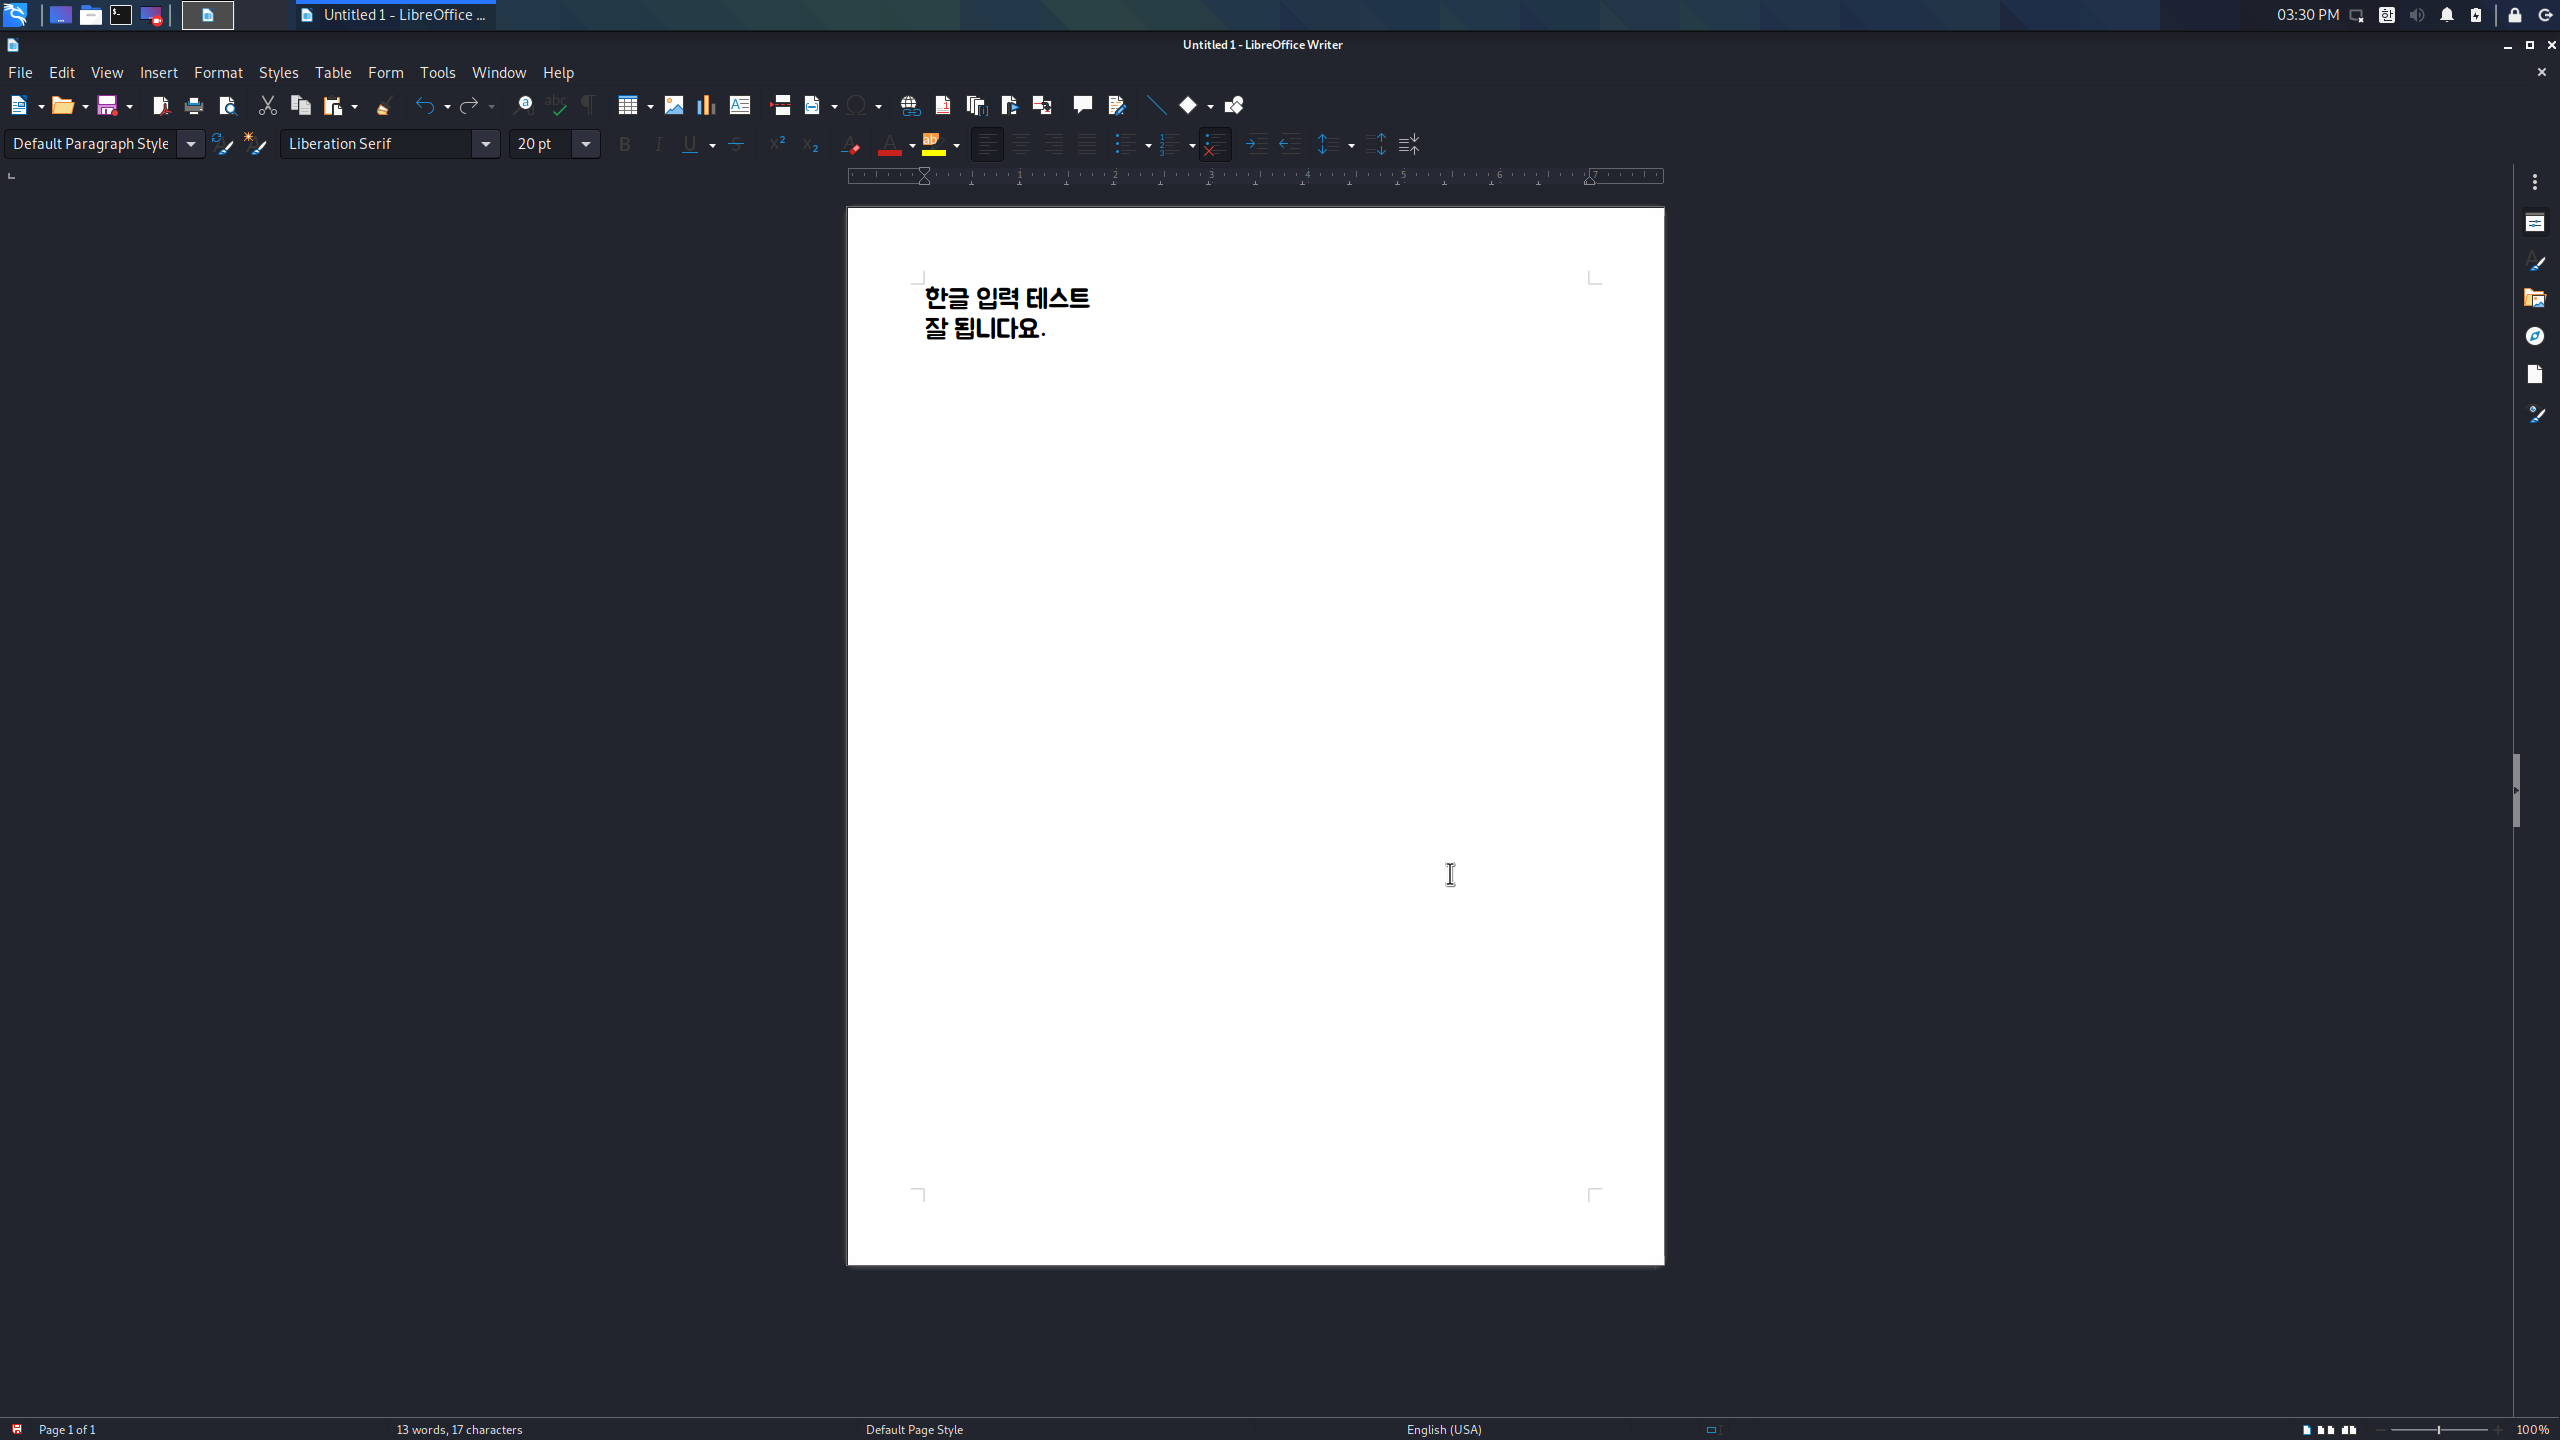Click the Cut scissors icon
Viewport: 2560px width, 1440px height.
coord(267,105)
